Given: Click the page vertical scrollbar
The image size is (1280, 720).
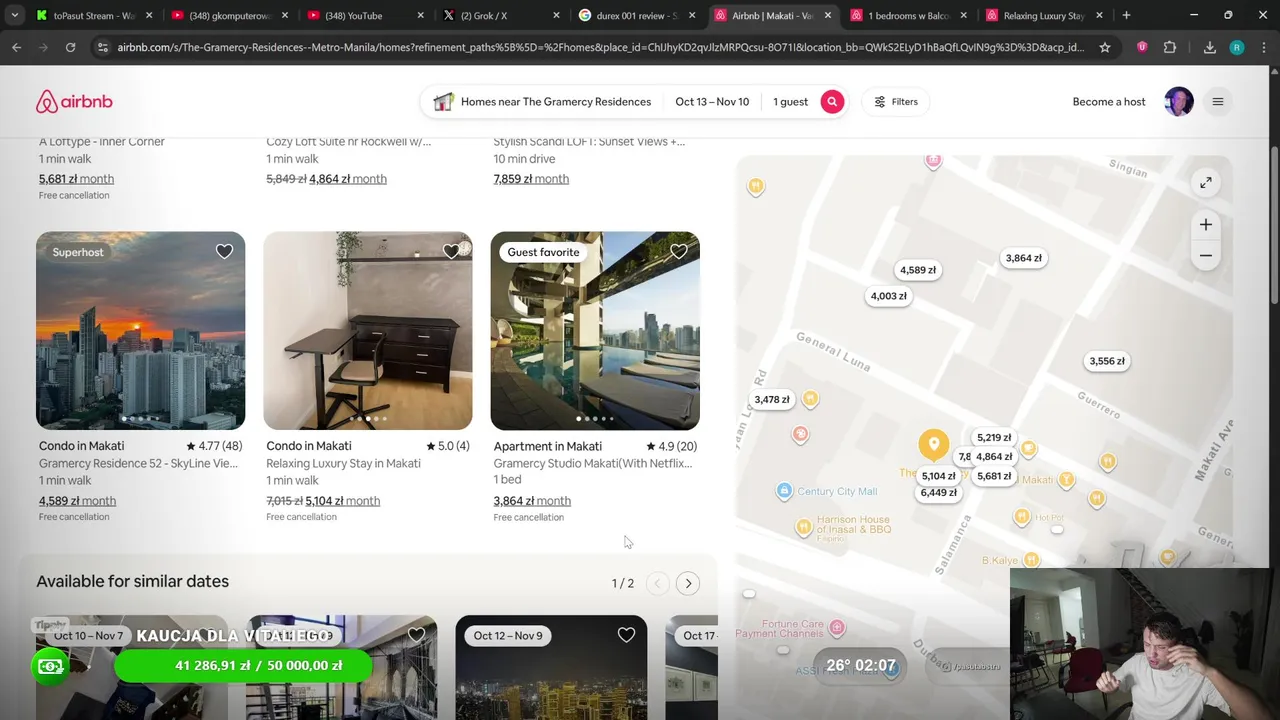Looking at the screenshot, I should [x=1274, y=225].
